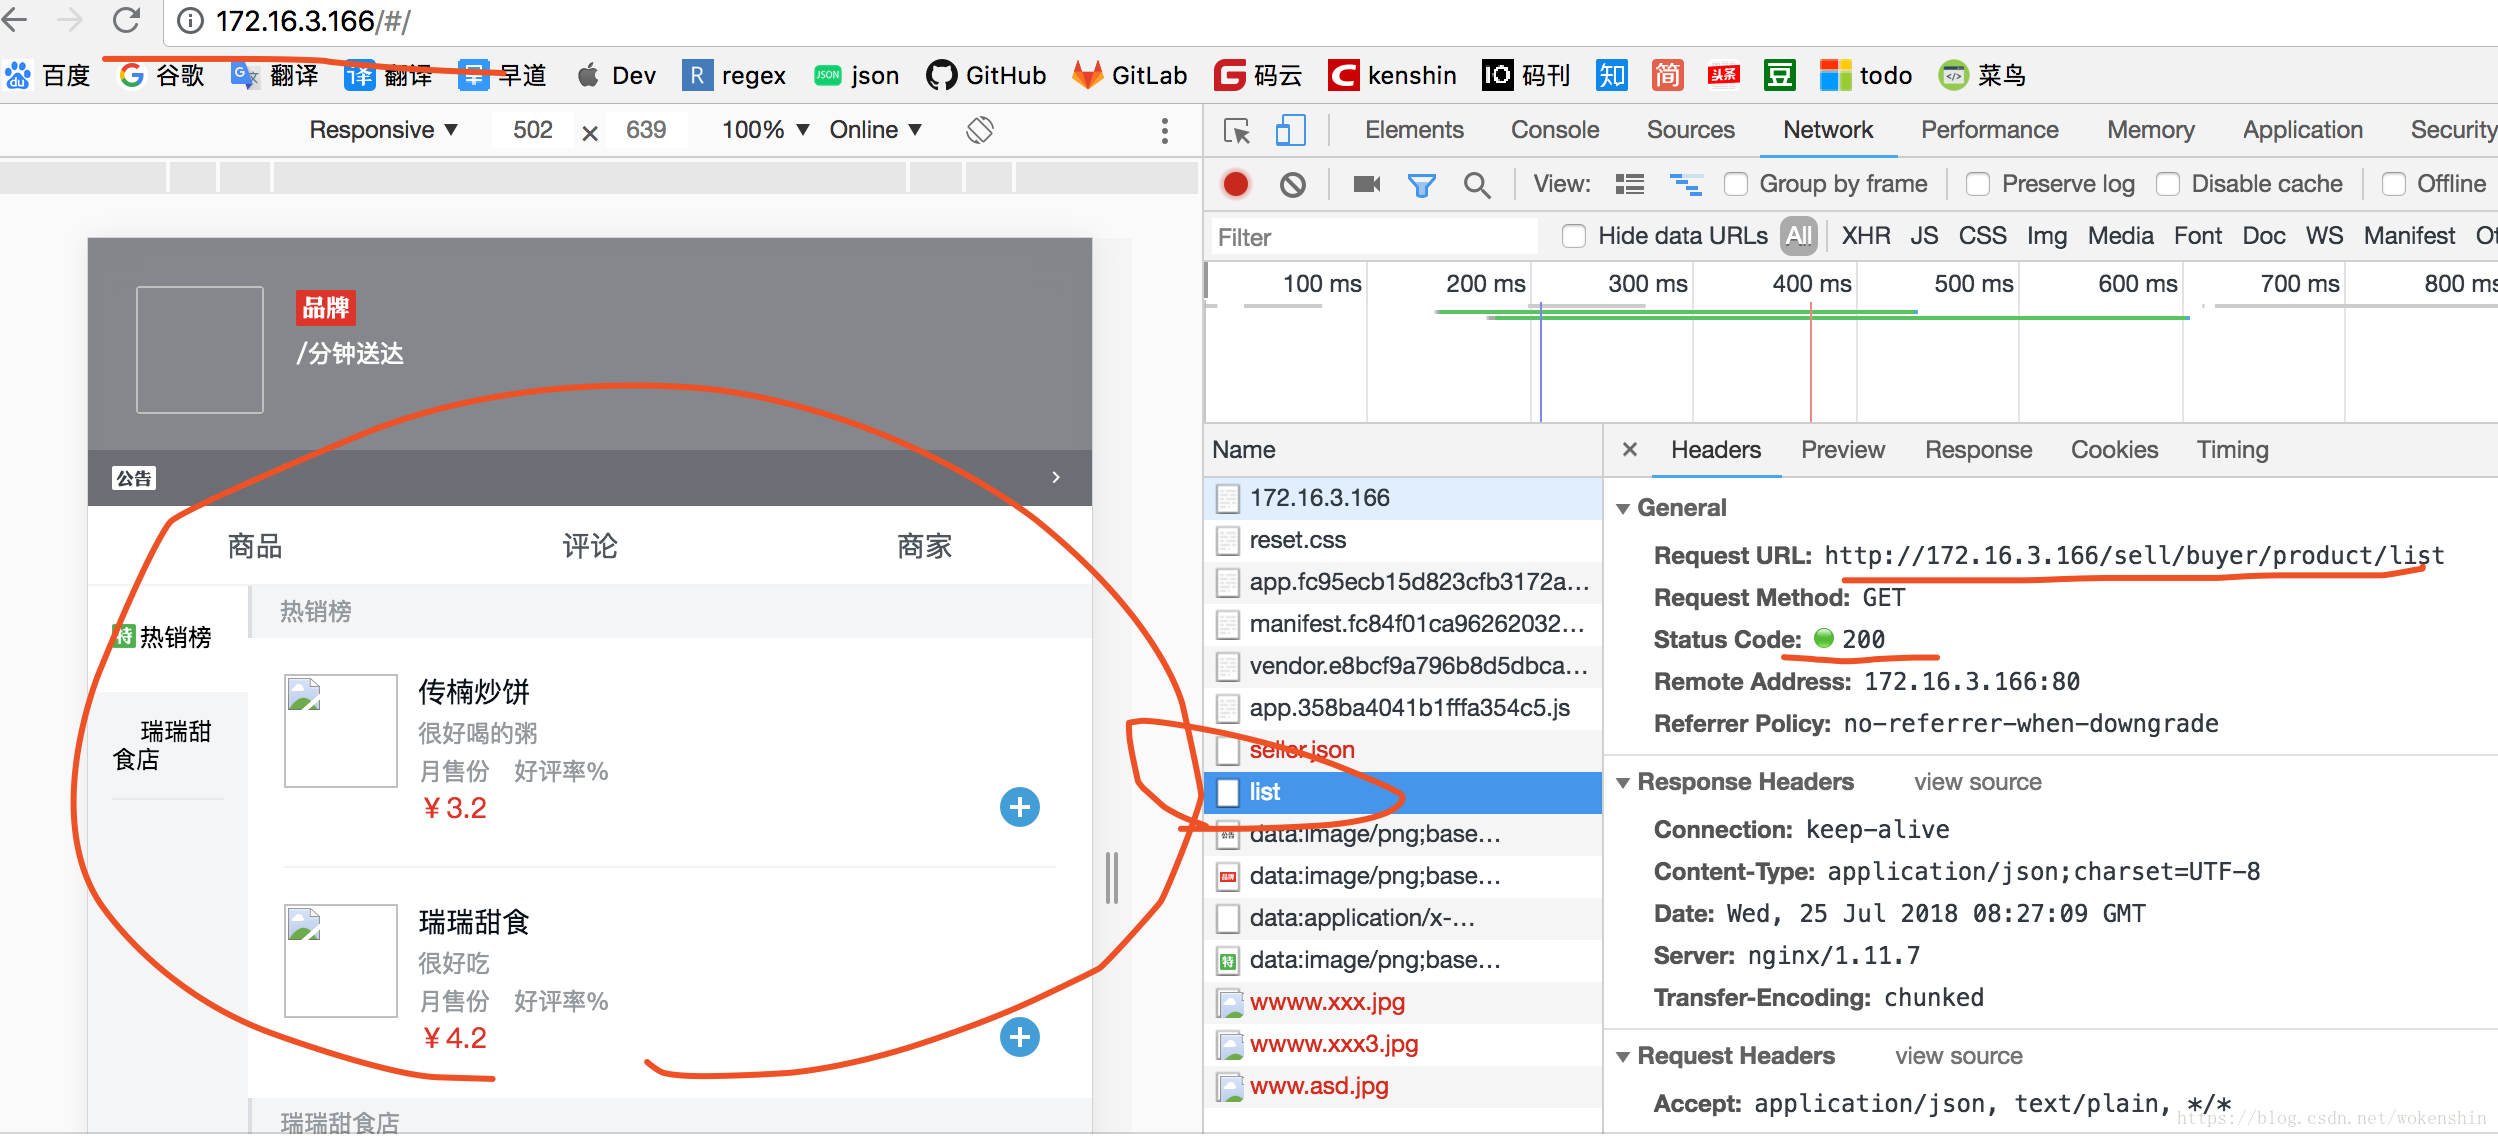
Task: Open the Online throttling dropdown
Action: [x=876, y=130]
